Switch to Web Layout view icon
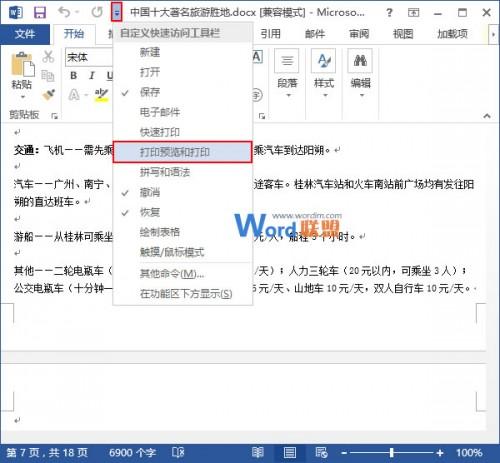 tap(321, 453)
